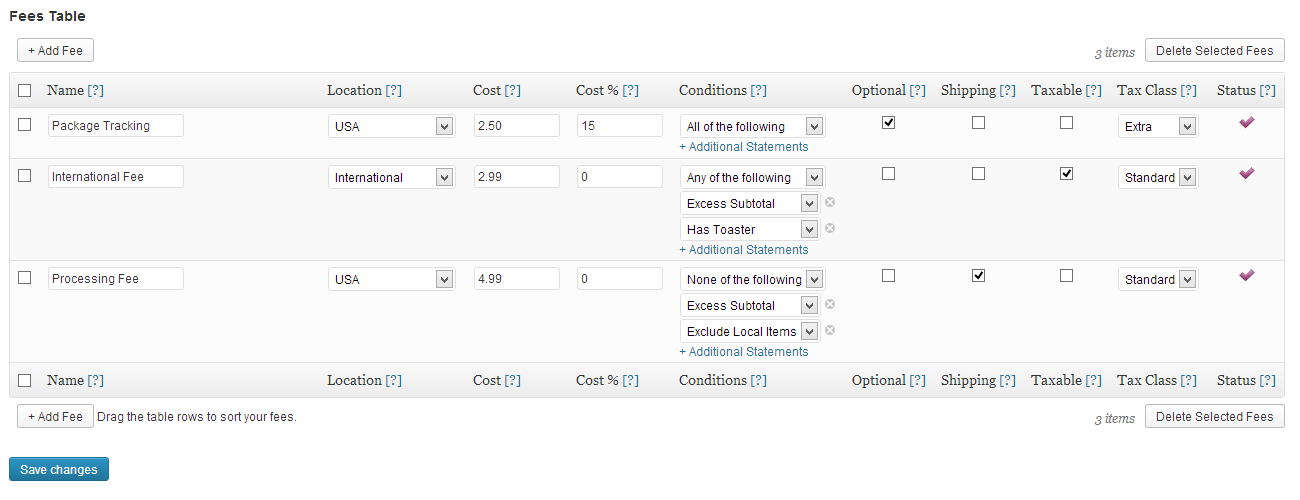The width and height of the screenshot is (1300, 500).
Task: Open help tip beside top Conditions header
Action: (759, 90)
